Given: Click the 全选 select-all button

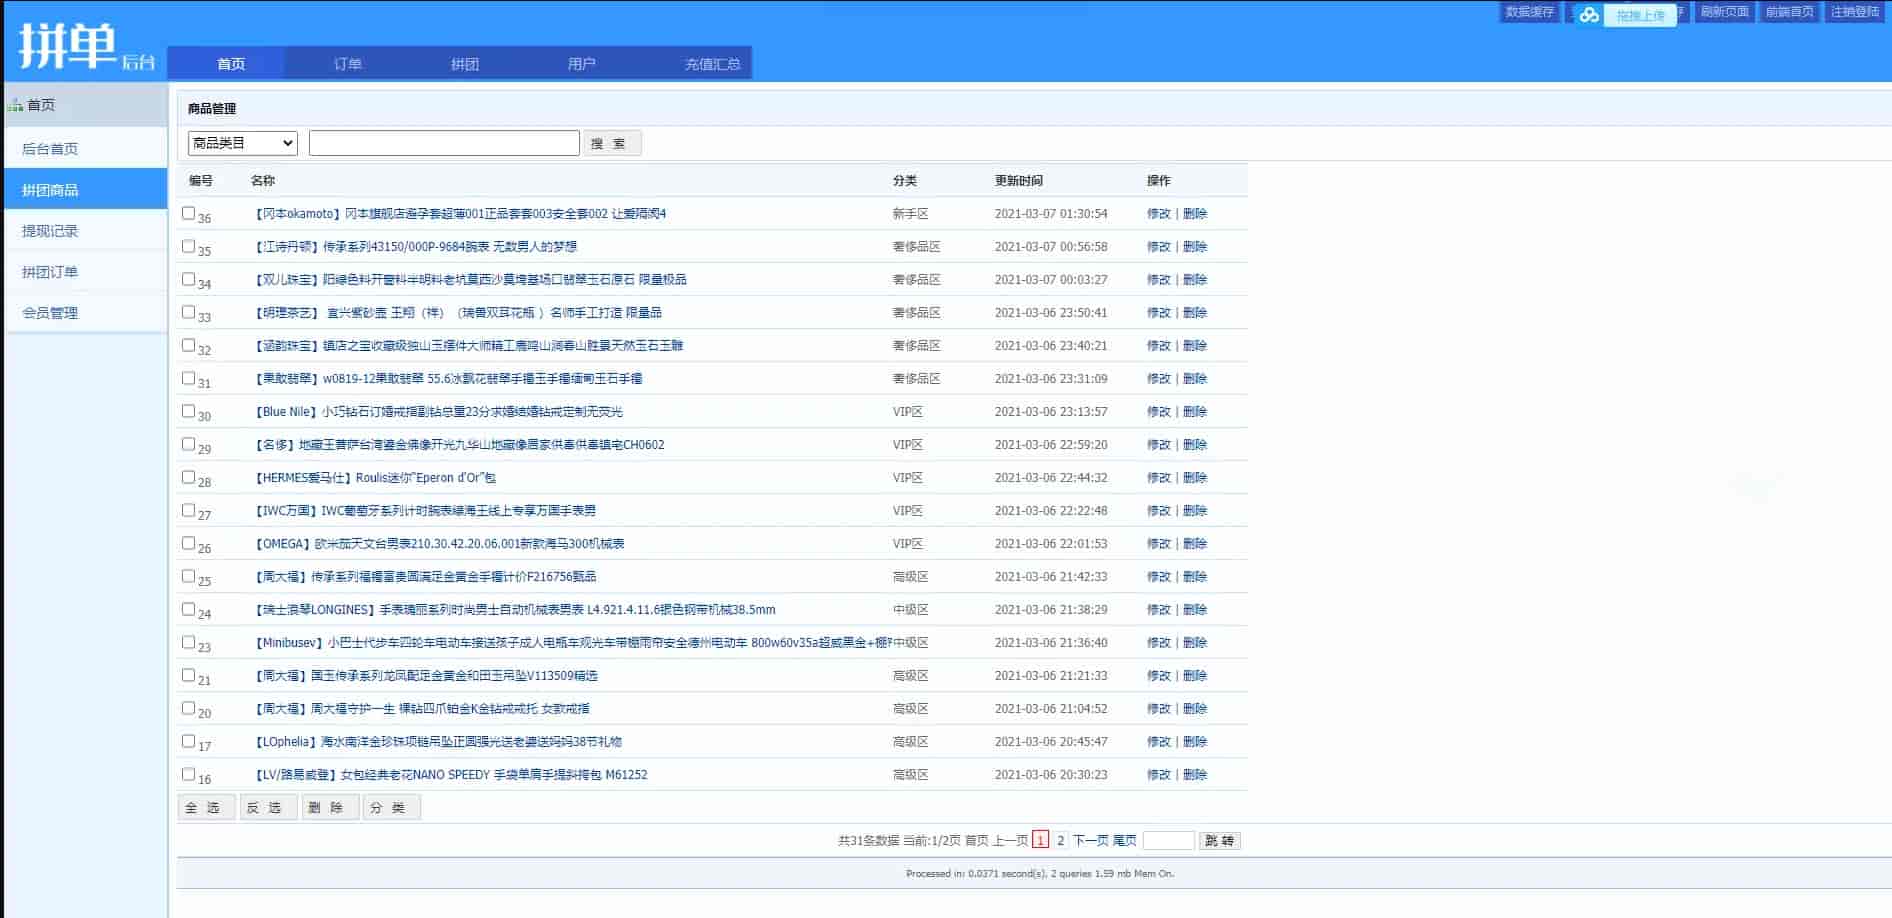Looking at the screenshot, I should coord(206,808).
